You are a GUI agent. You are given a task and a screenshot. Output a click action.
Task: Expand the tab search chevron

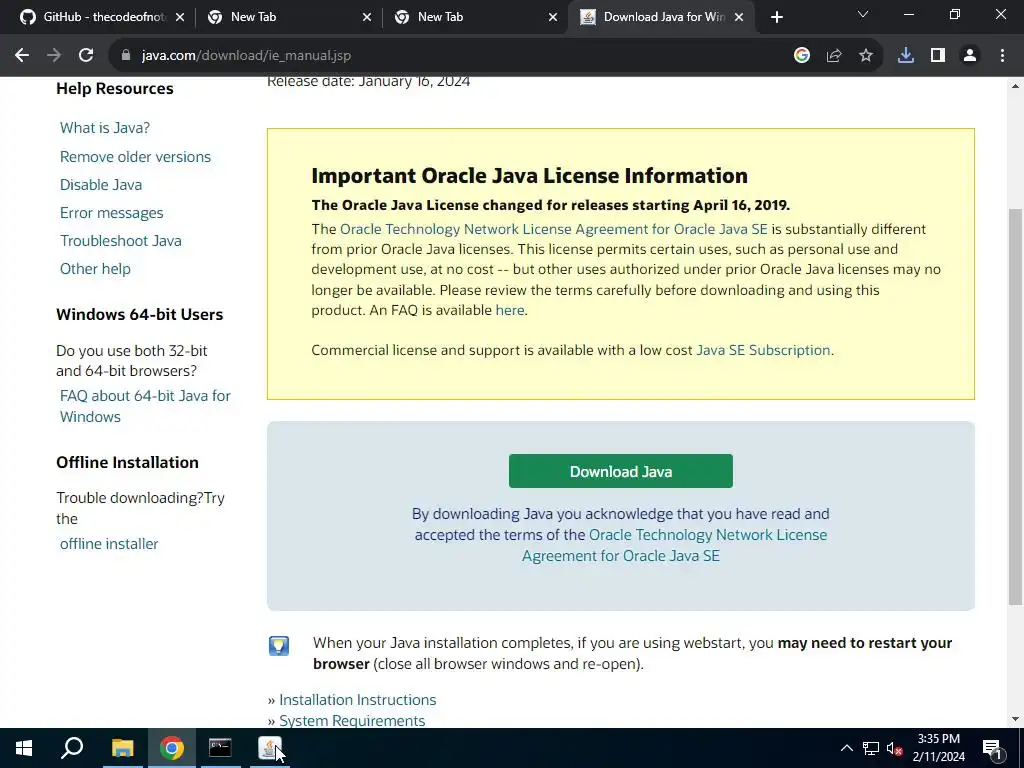(863, 14)
